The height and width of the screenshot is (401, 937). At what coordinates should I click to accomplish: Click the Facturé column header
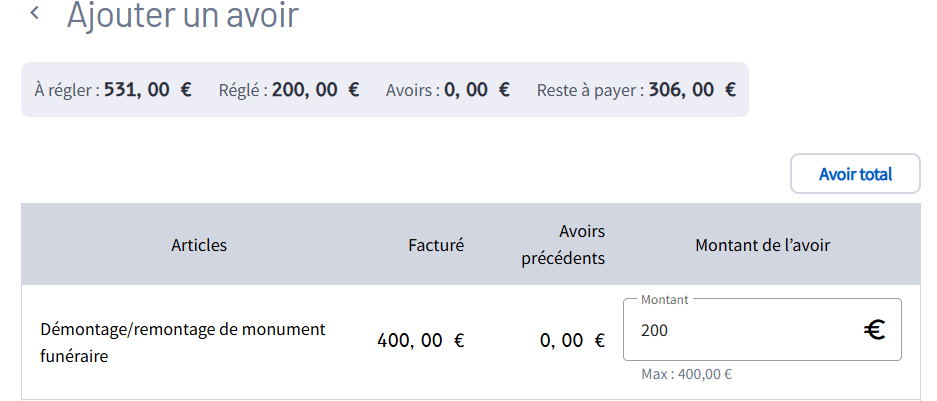(x=436, y=245)
